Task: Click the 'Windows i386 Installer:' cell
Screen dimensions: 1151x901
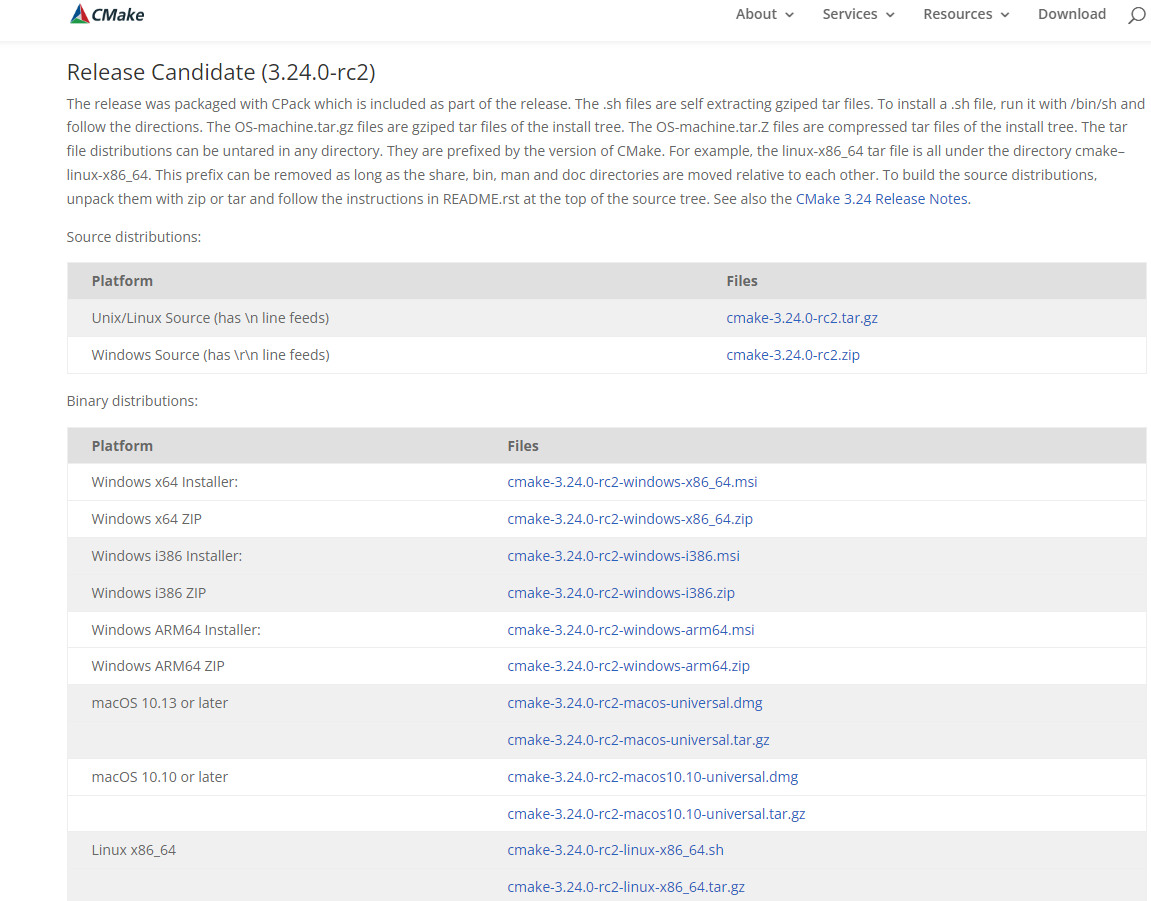Action: (x=167, y=556)
